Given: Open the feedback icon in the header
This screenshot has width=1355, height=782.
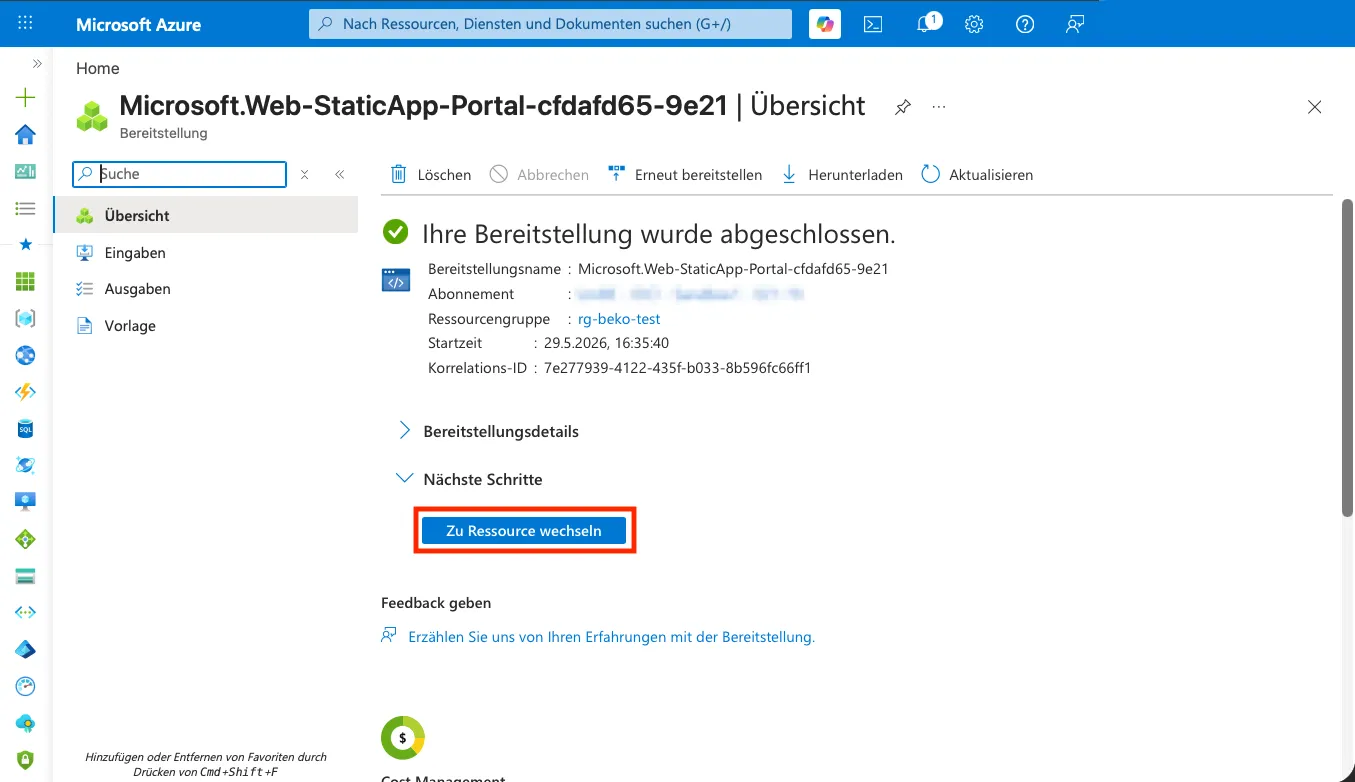Looking at the screenshot, I should pyautogui.click(x=1075, y=24).
